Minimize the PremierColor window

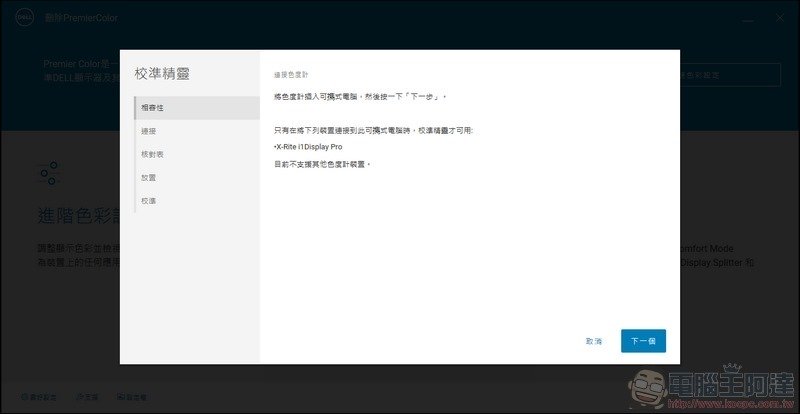pyautogui.click(x=750, y=18)
